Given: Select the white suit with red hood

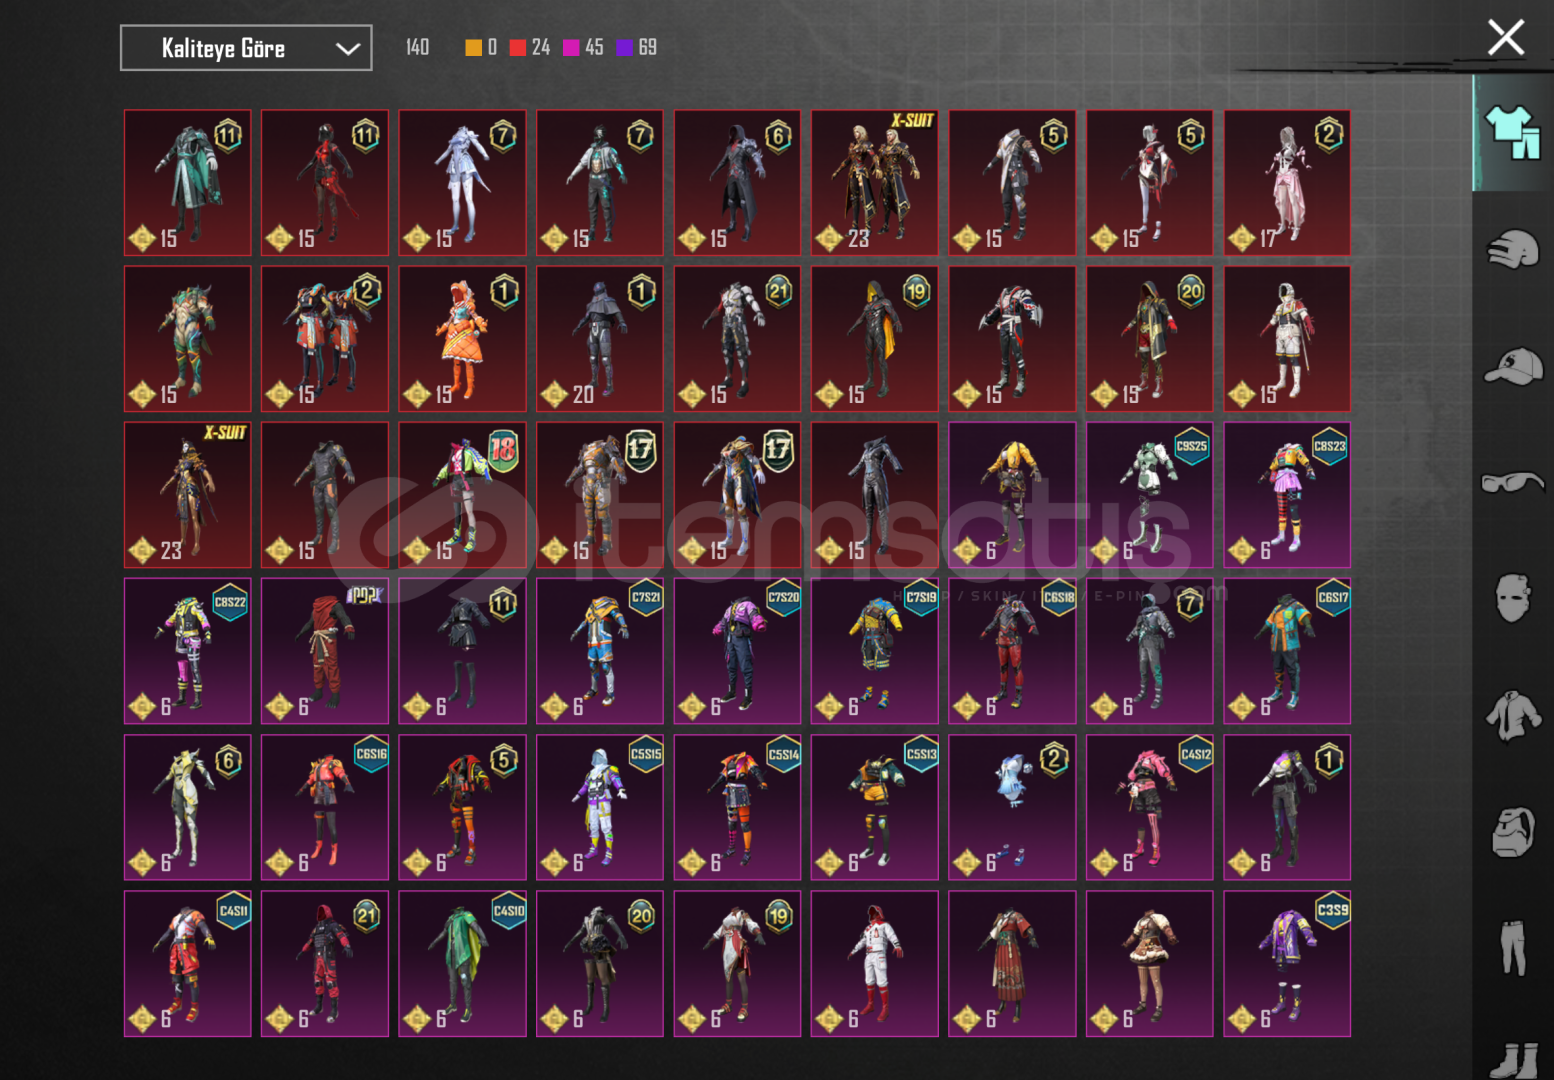Looking at the screenshot, I should pos(875,963).
